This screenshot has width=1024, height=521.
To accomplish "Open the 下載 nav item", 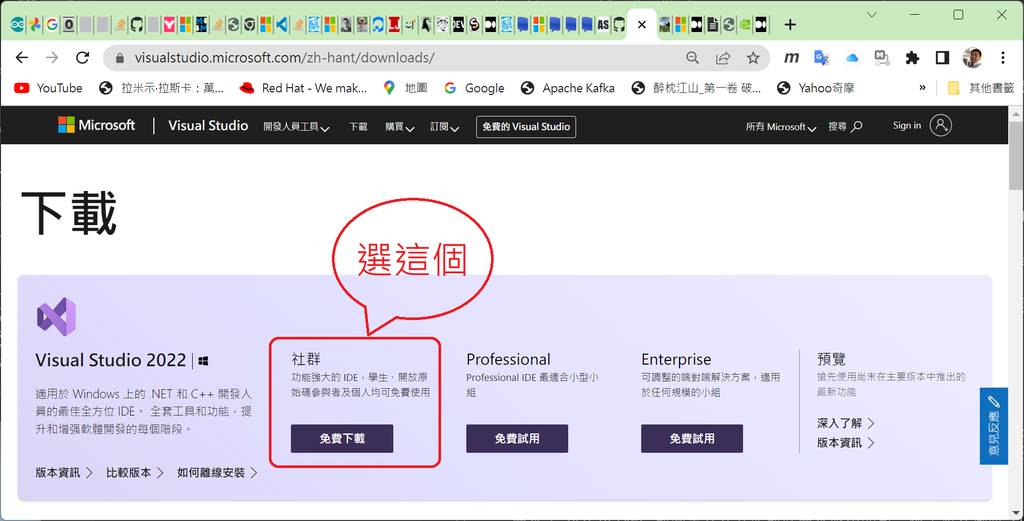I will pos(358,127).
